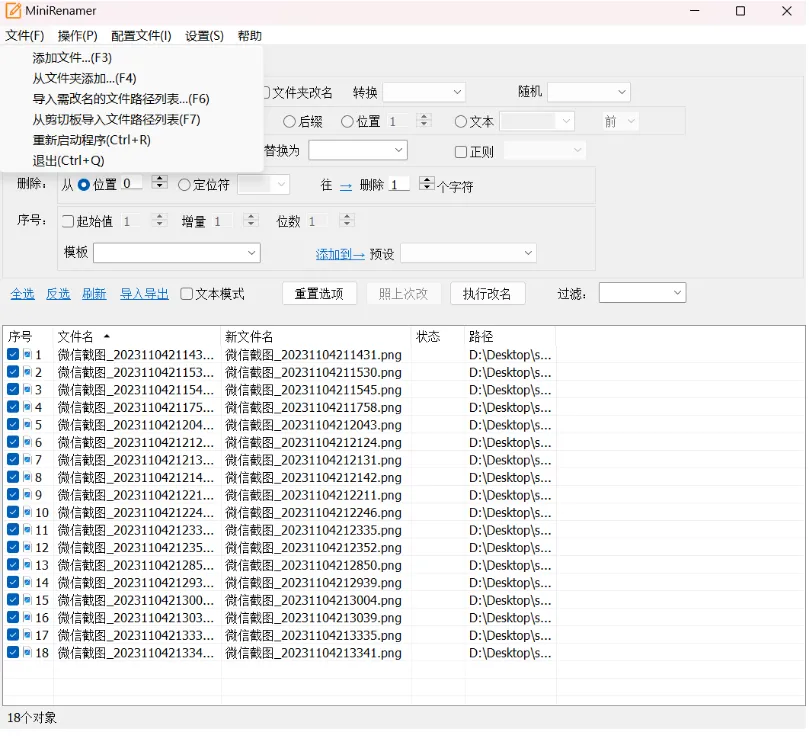The height and width of the screenshot is (739, 809).
Task: Click the blue arrow next to 往 in delete section
Action: point(346,186)
